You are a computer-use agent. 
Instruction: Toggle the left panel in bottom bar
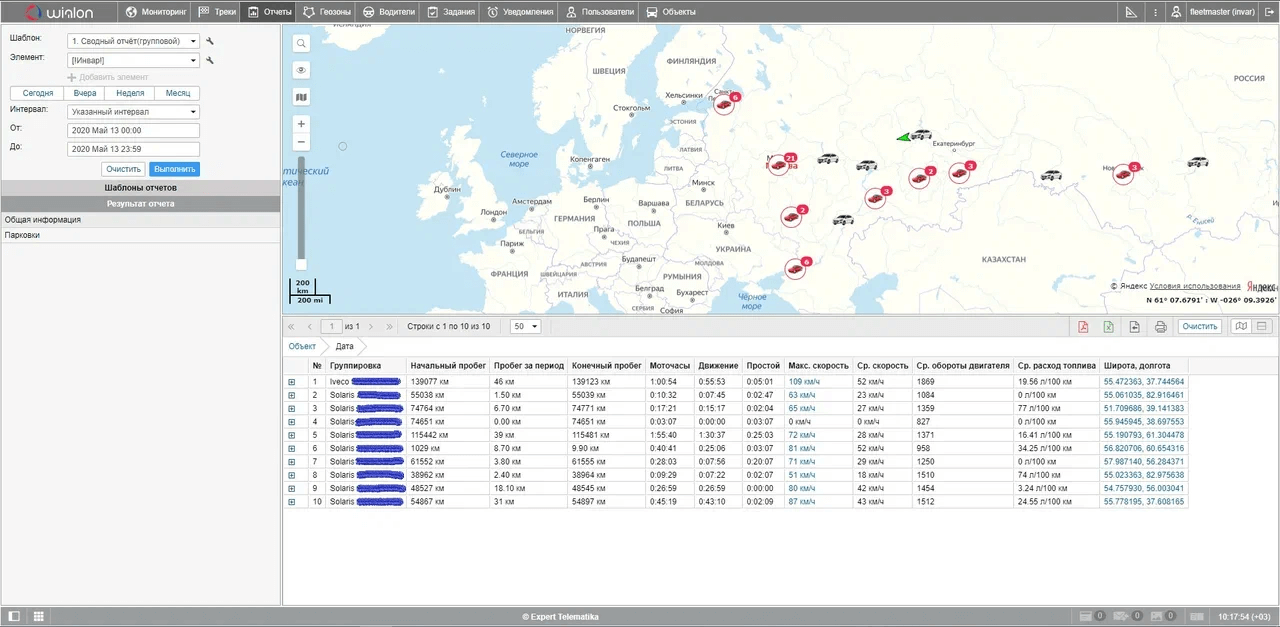tap(14, 617)
